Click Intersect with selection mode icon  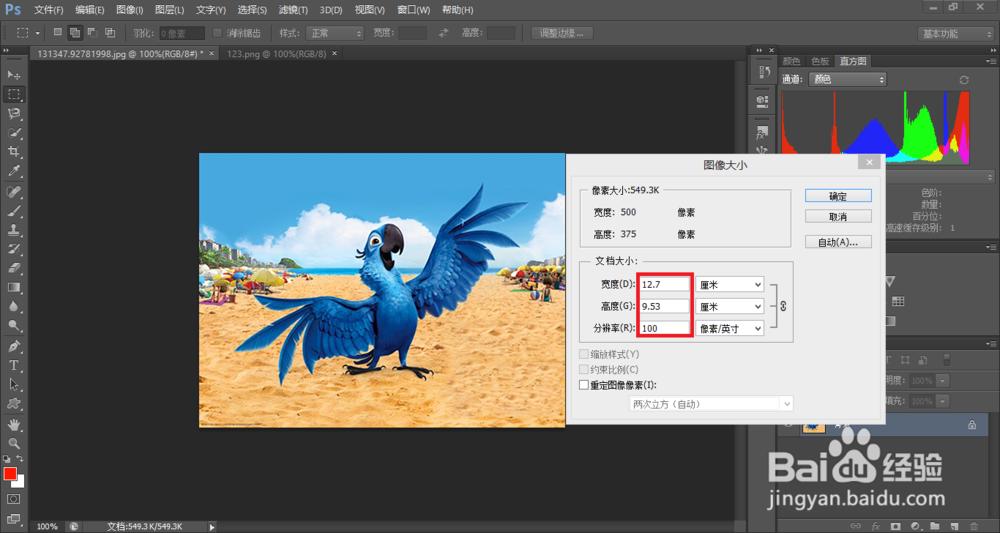pyautogui.click(x=110, y=32)
